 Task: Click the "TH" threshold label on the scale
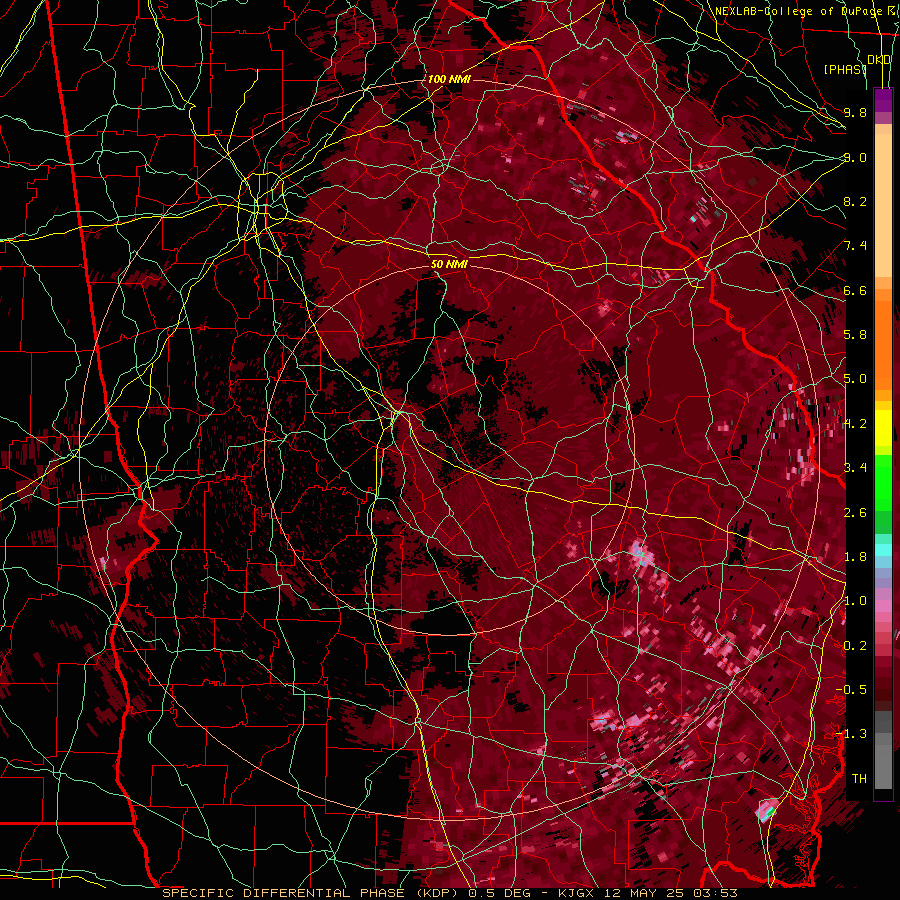(x=859, y=778)
